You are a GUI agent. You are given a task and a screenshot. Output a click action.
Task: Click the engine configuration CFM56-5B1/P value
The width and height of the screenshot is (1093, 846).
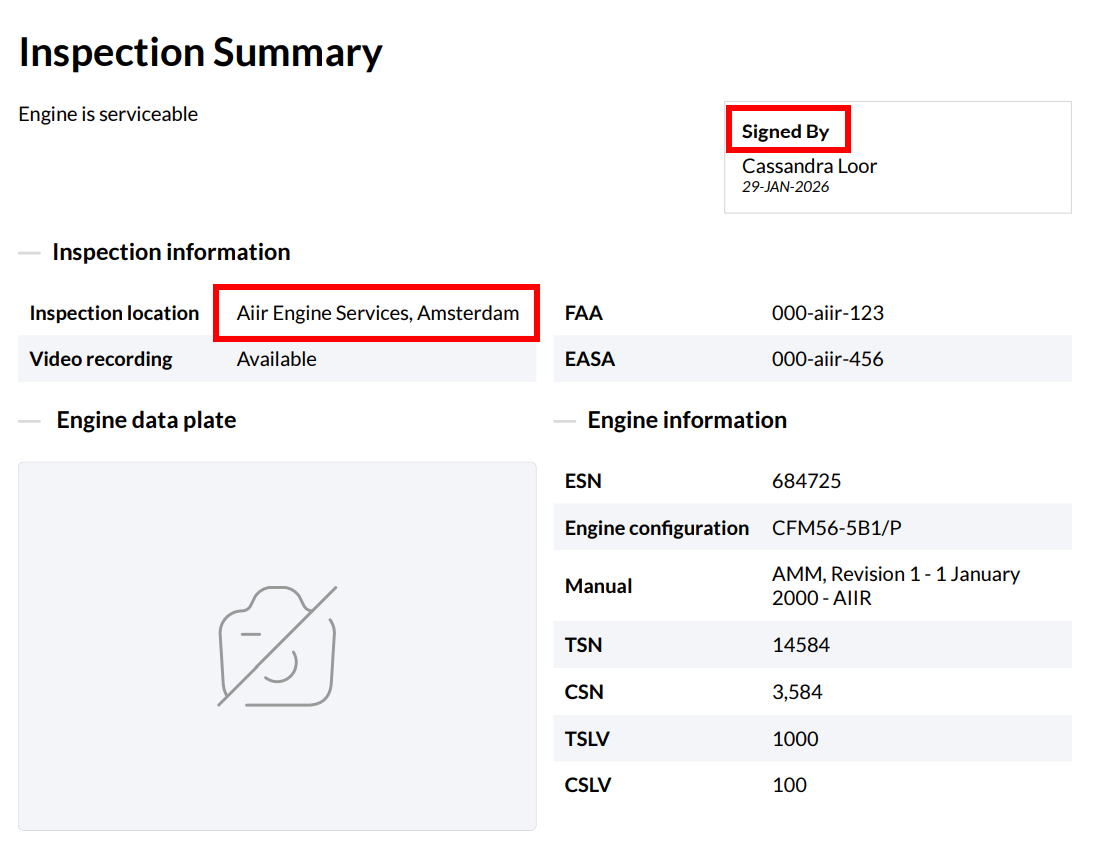pyautogui.click(x=836, y=528)
